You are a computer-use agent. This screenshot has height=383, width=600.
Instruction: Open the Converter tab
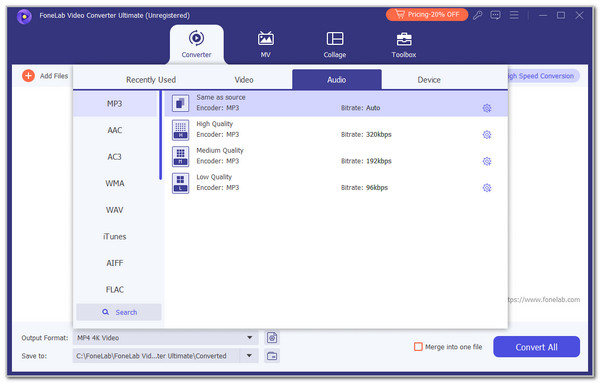coord(196,44)
